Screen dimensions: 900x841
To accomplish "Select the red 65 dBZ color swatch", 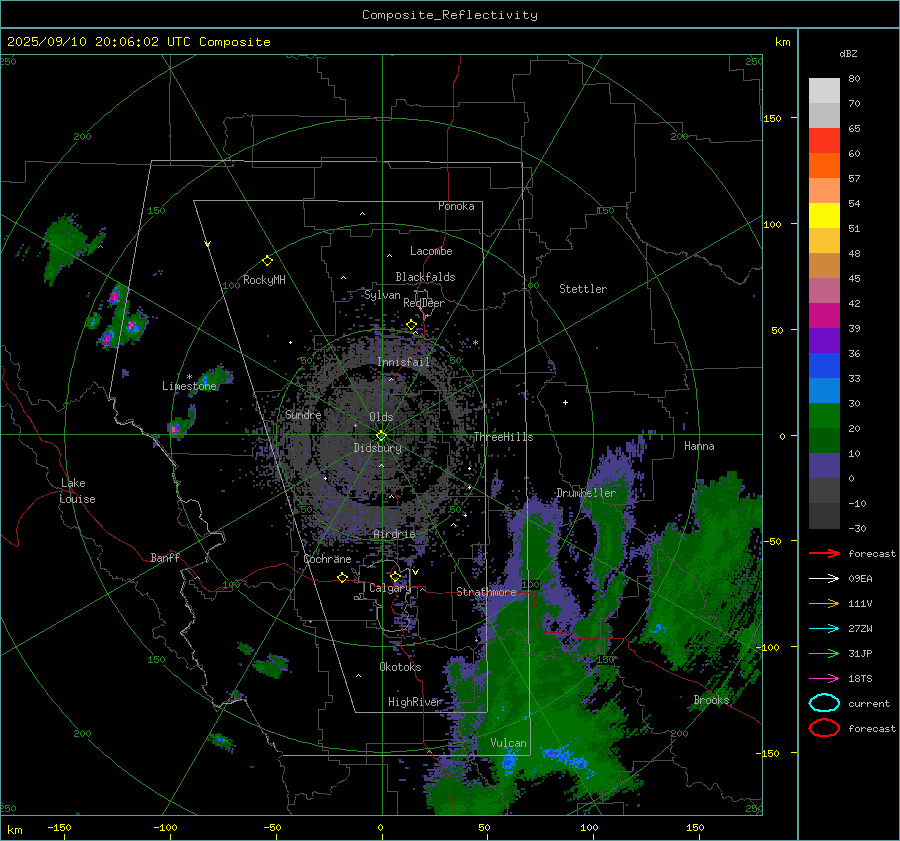I will pyautogui.click(x=824, y=140).
